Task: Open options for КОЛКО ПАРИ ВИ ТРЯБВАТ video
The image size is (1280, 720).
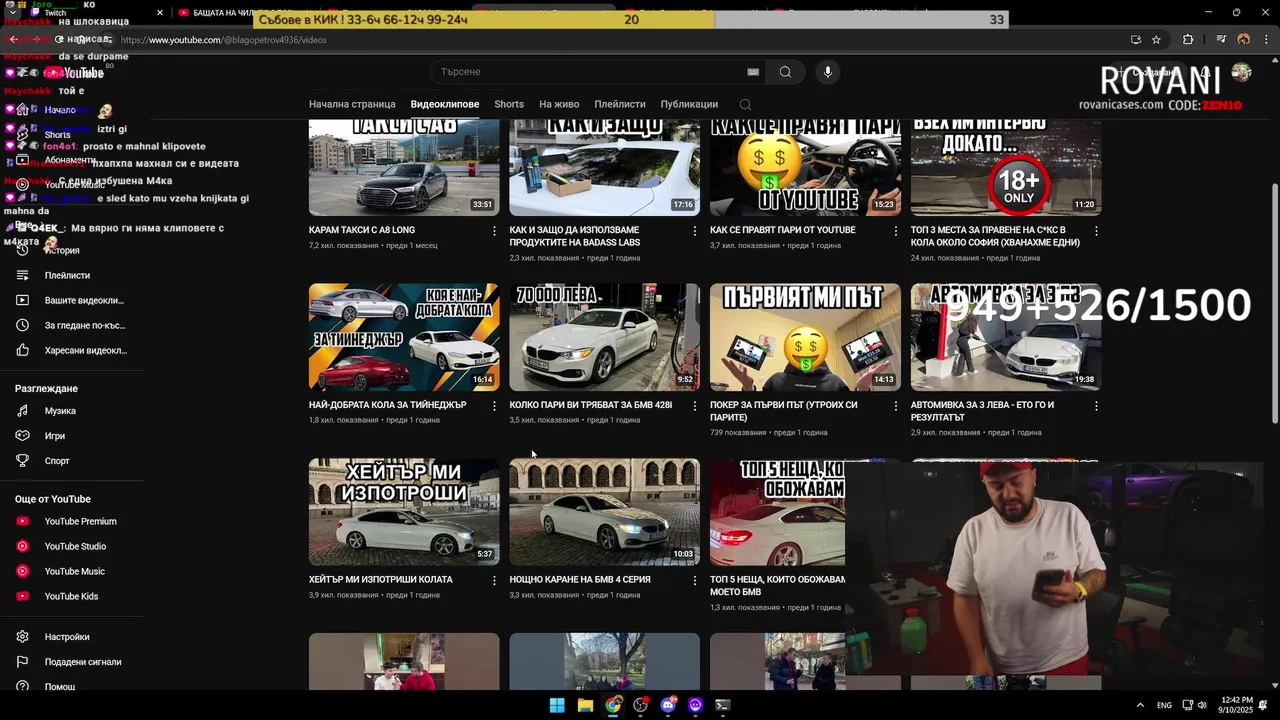Action: pyautogui.click(x=695, y=406)
